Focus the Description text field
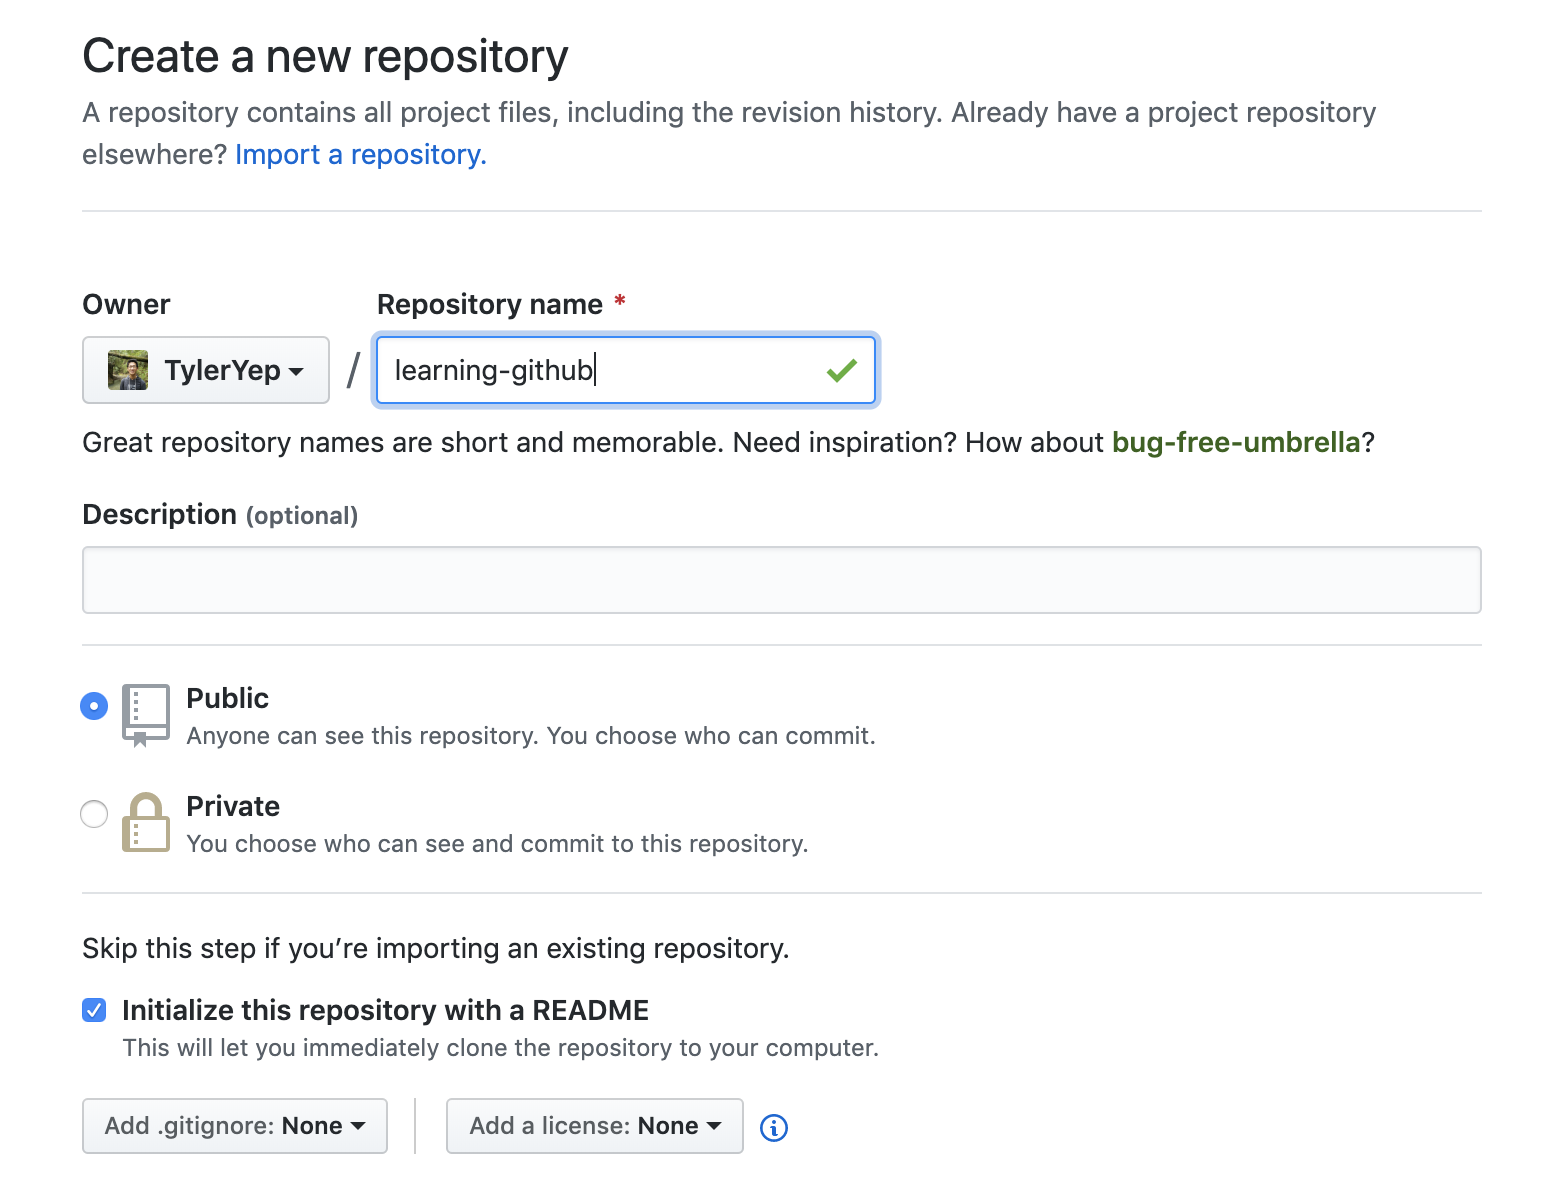1552x1186 pixels. click(782, 580)
